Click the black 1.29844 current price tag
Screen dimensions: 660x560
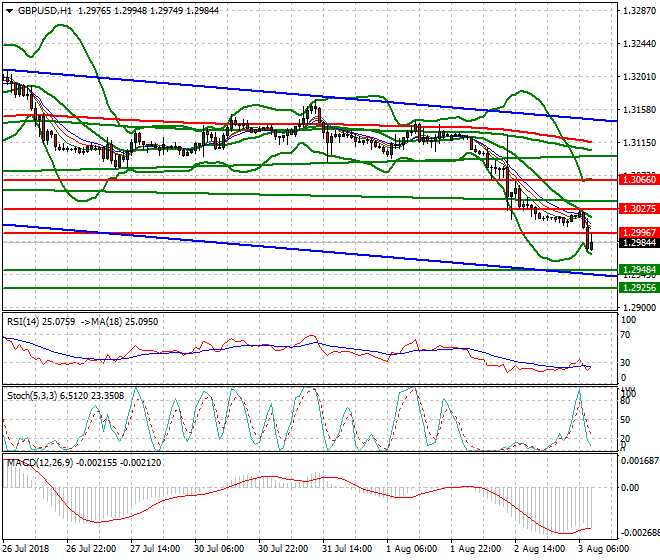click(x=638, y=243)
